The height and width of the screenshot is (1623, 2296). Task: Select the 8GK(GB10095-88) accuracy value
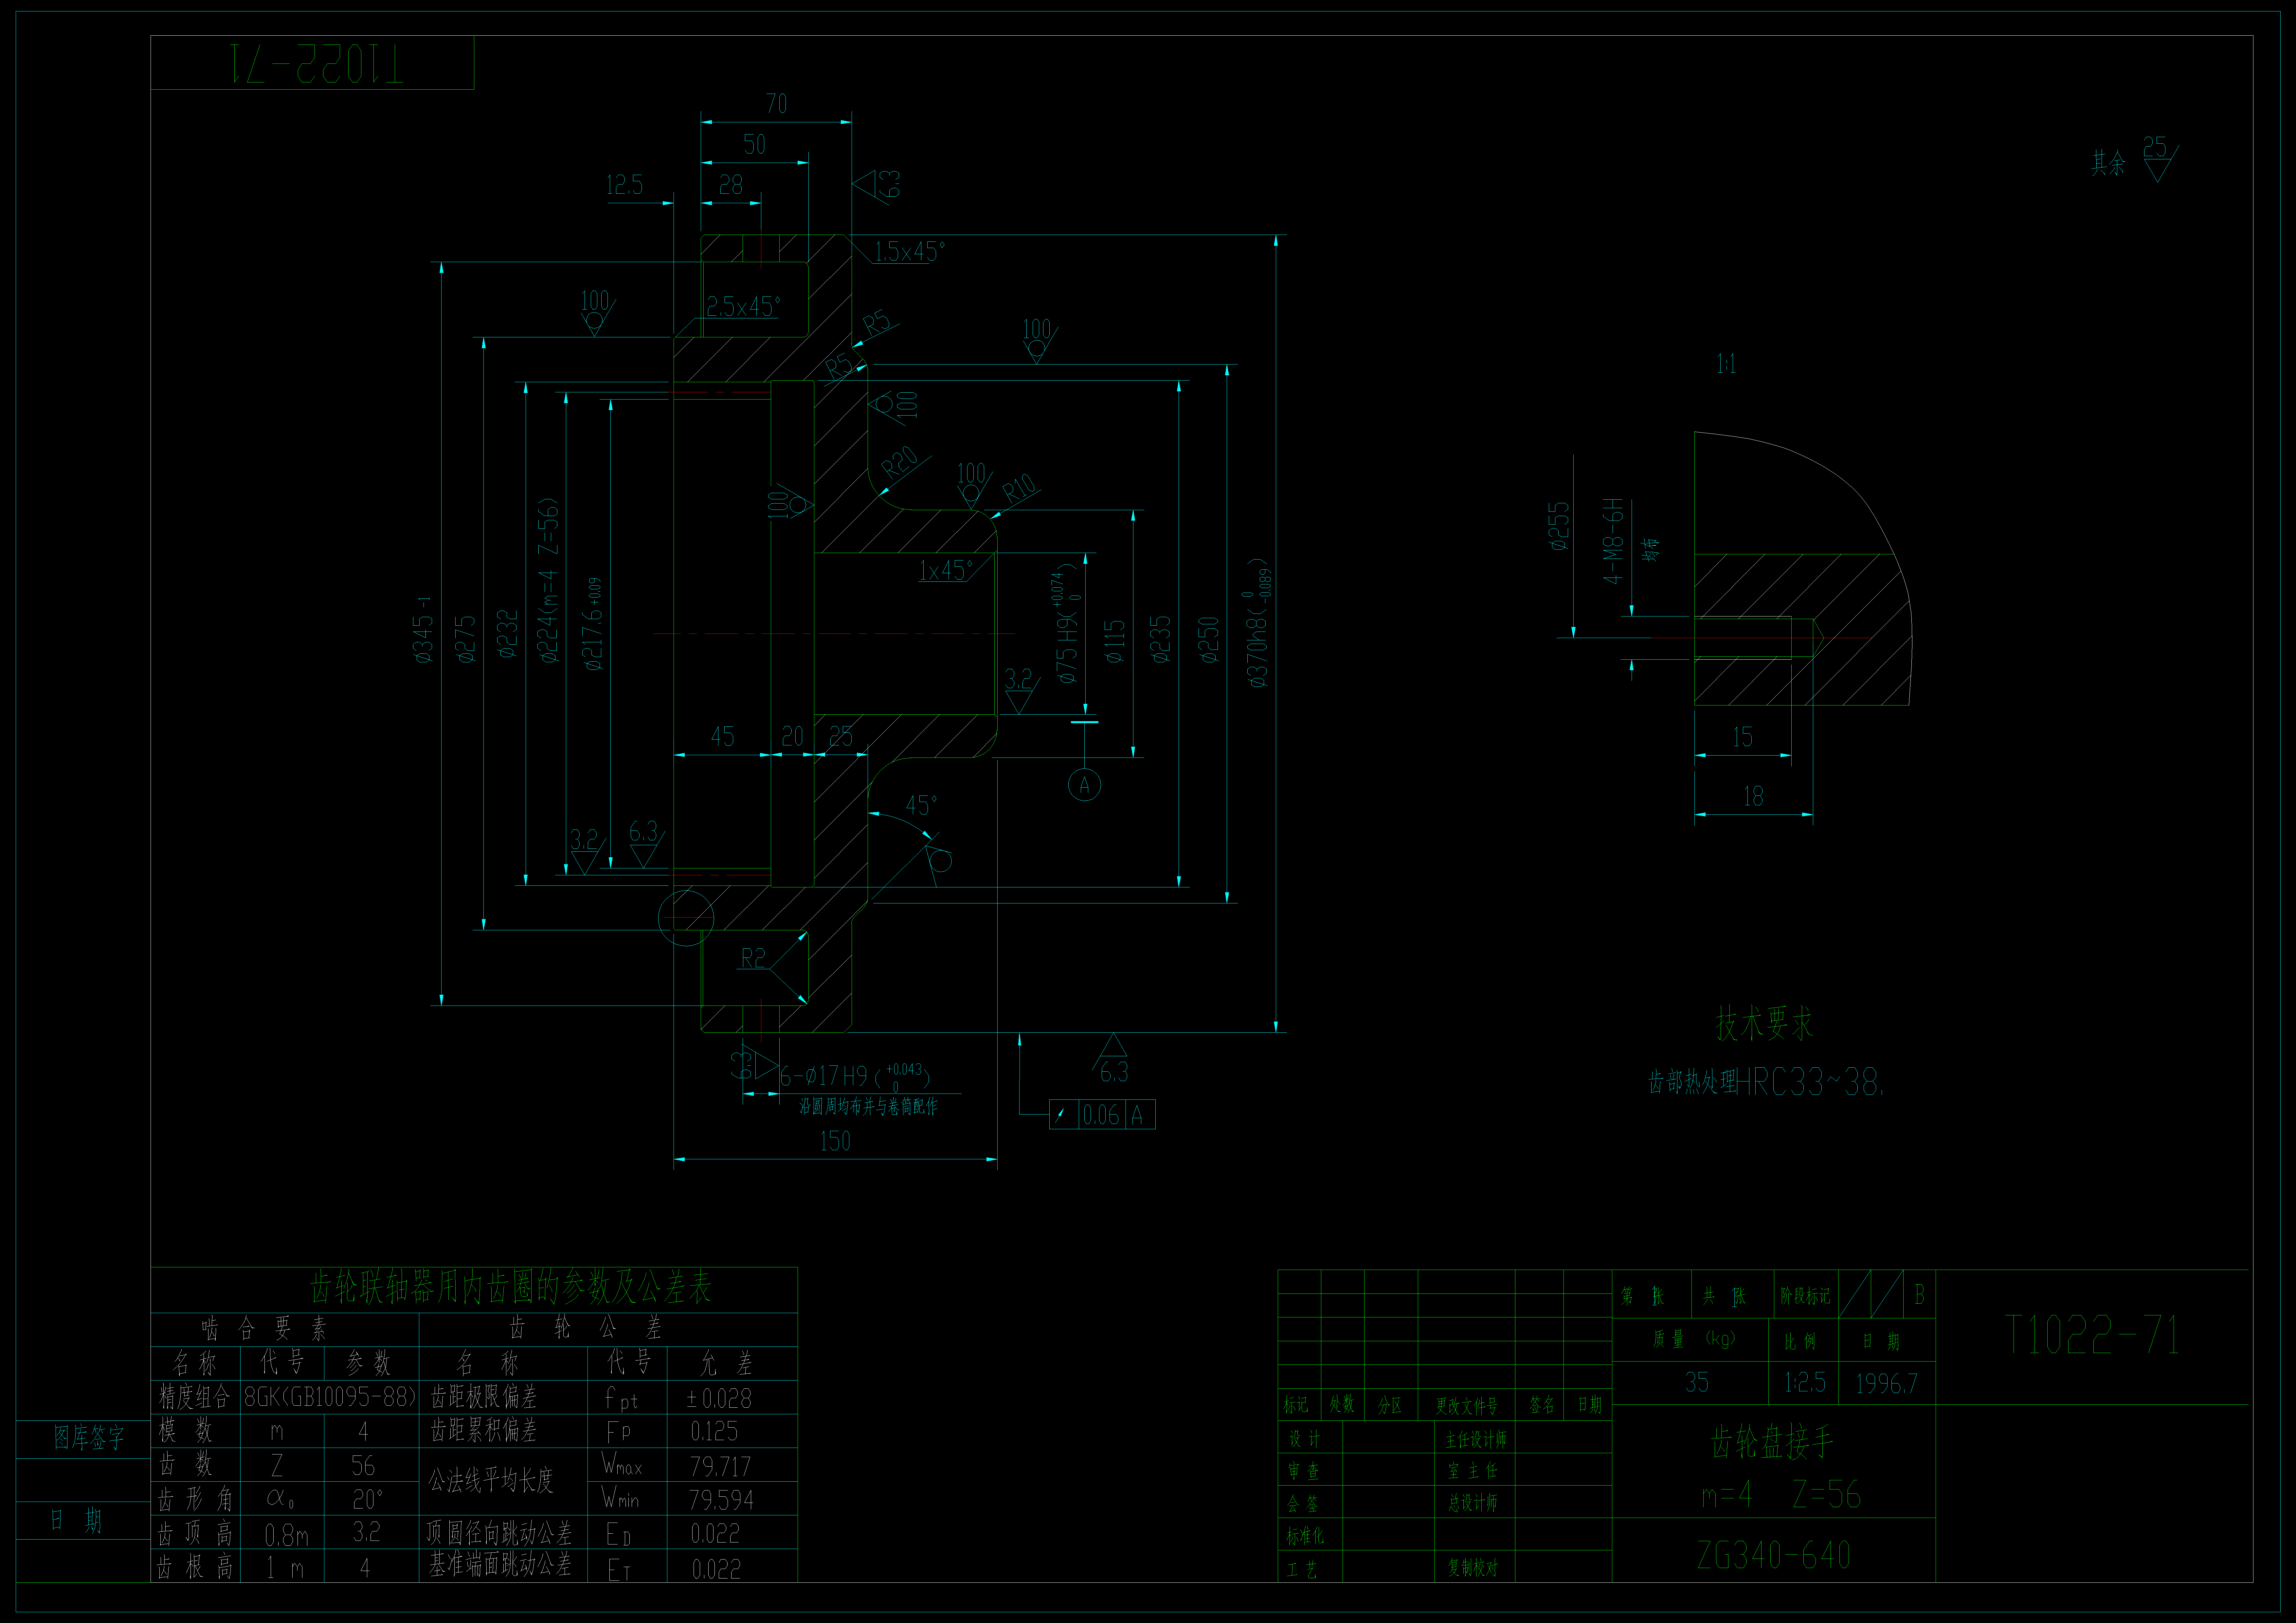330,1397
